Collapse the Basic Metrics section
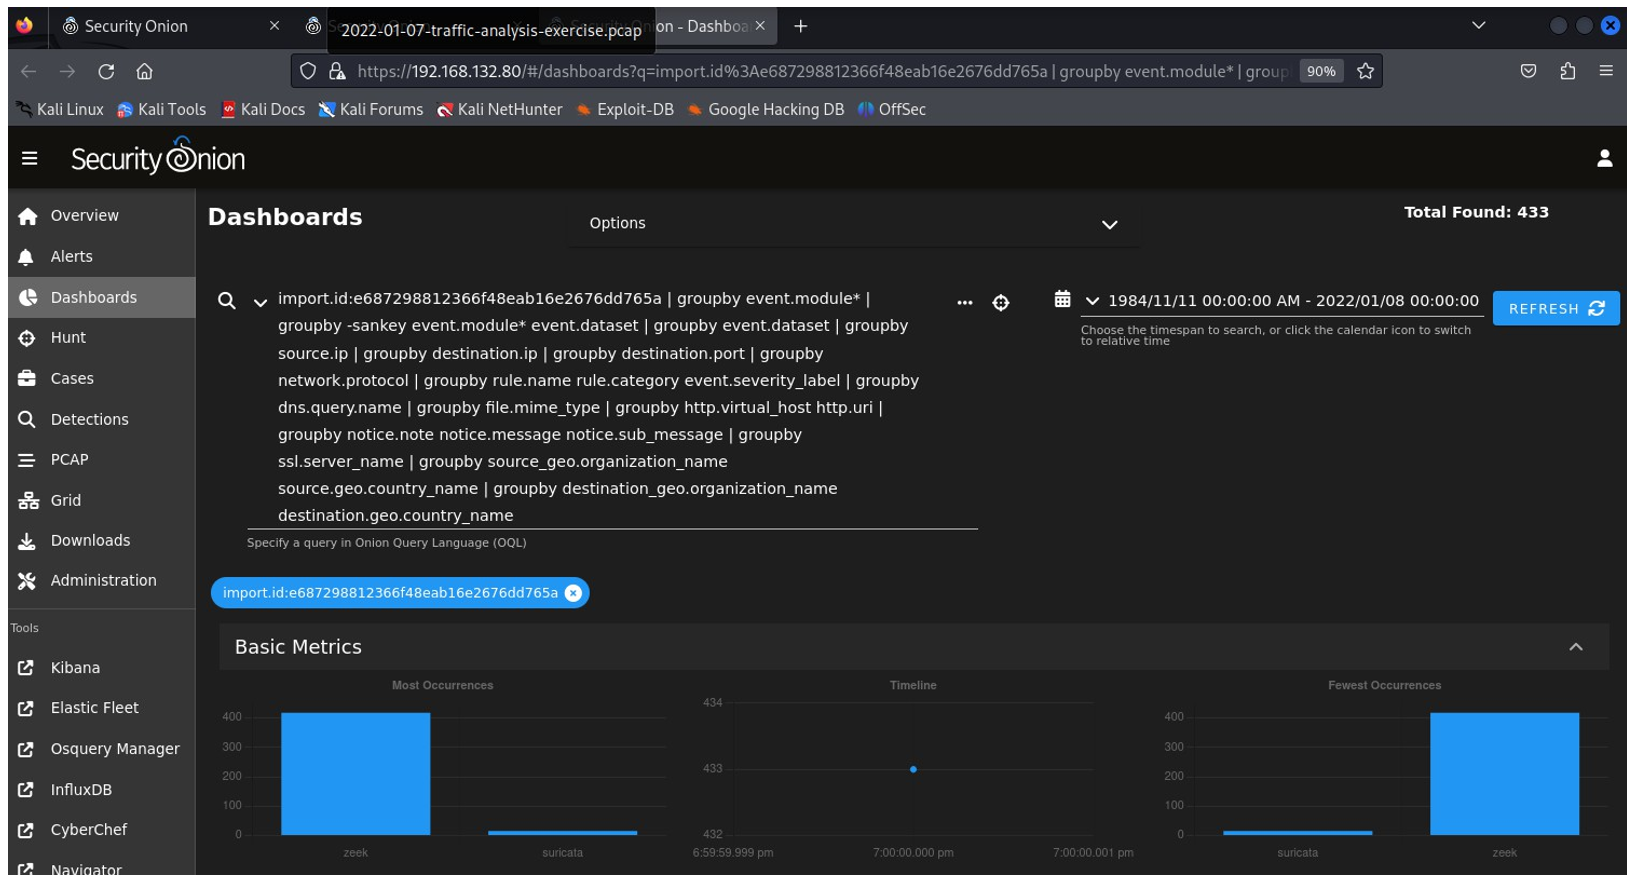 (1575, 647)
